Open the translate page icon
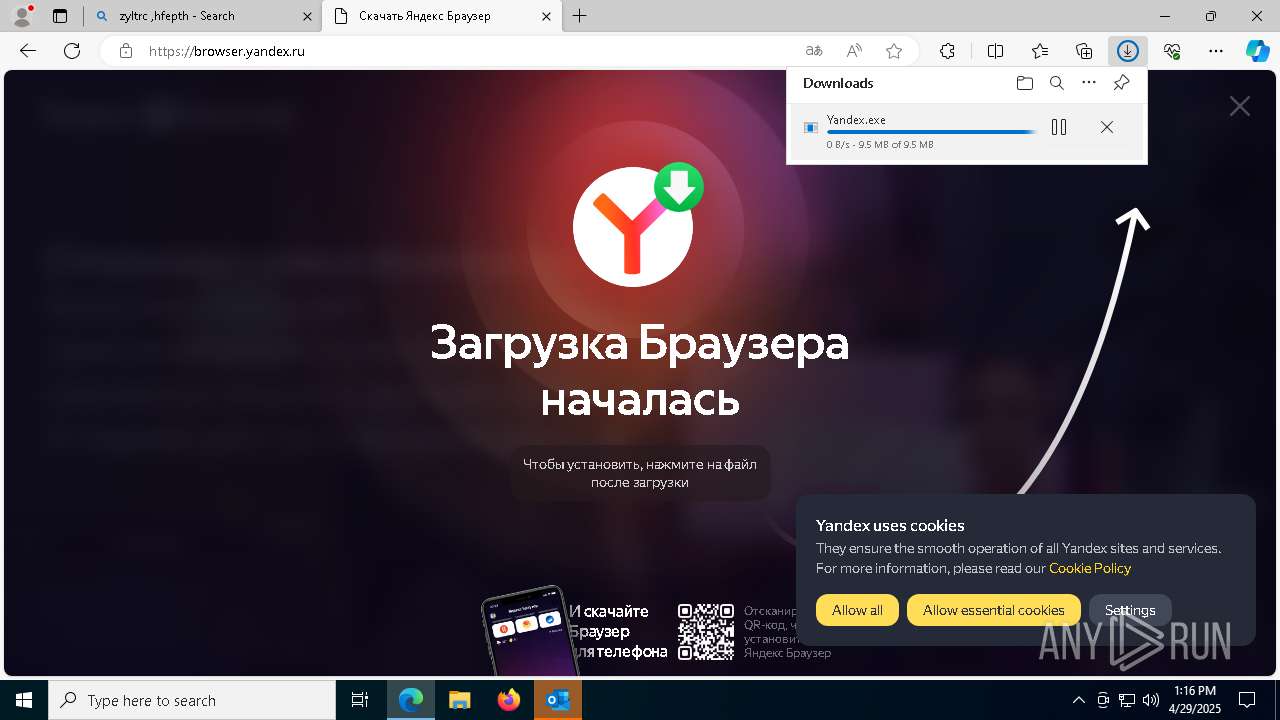1280x720 pixels. [814, 51]
